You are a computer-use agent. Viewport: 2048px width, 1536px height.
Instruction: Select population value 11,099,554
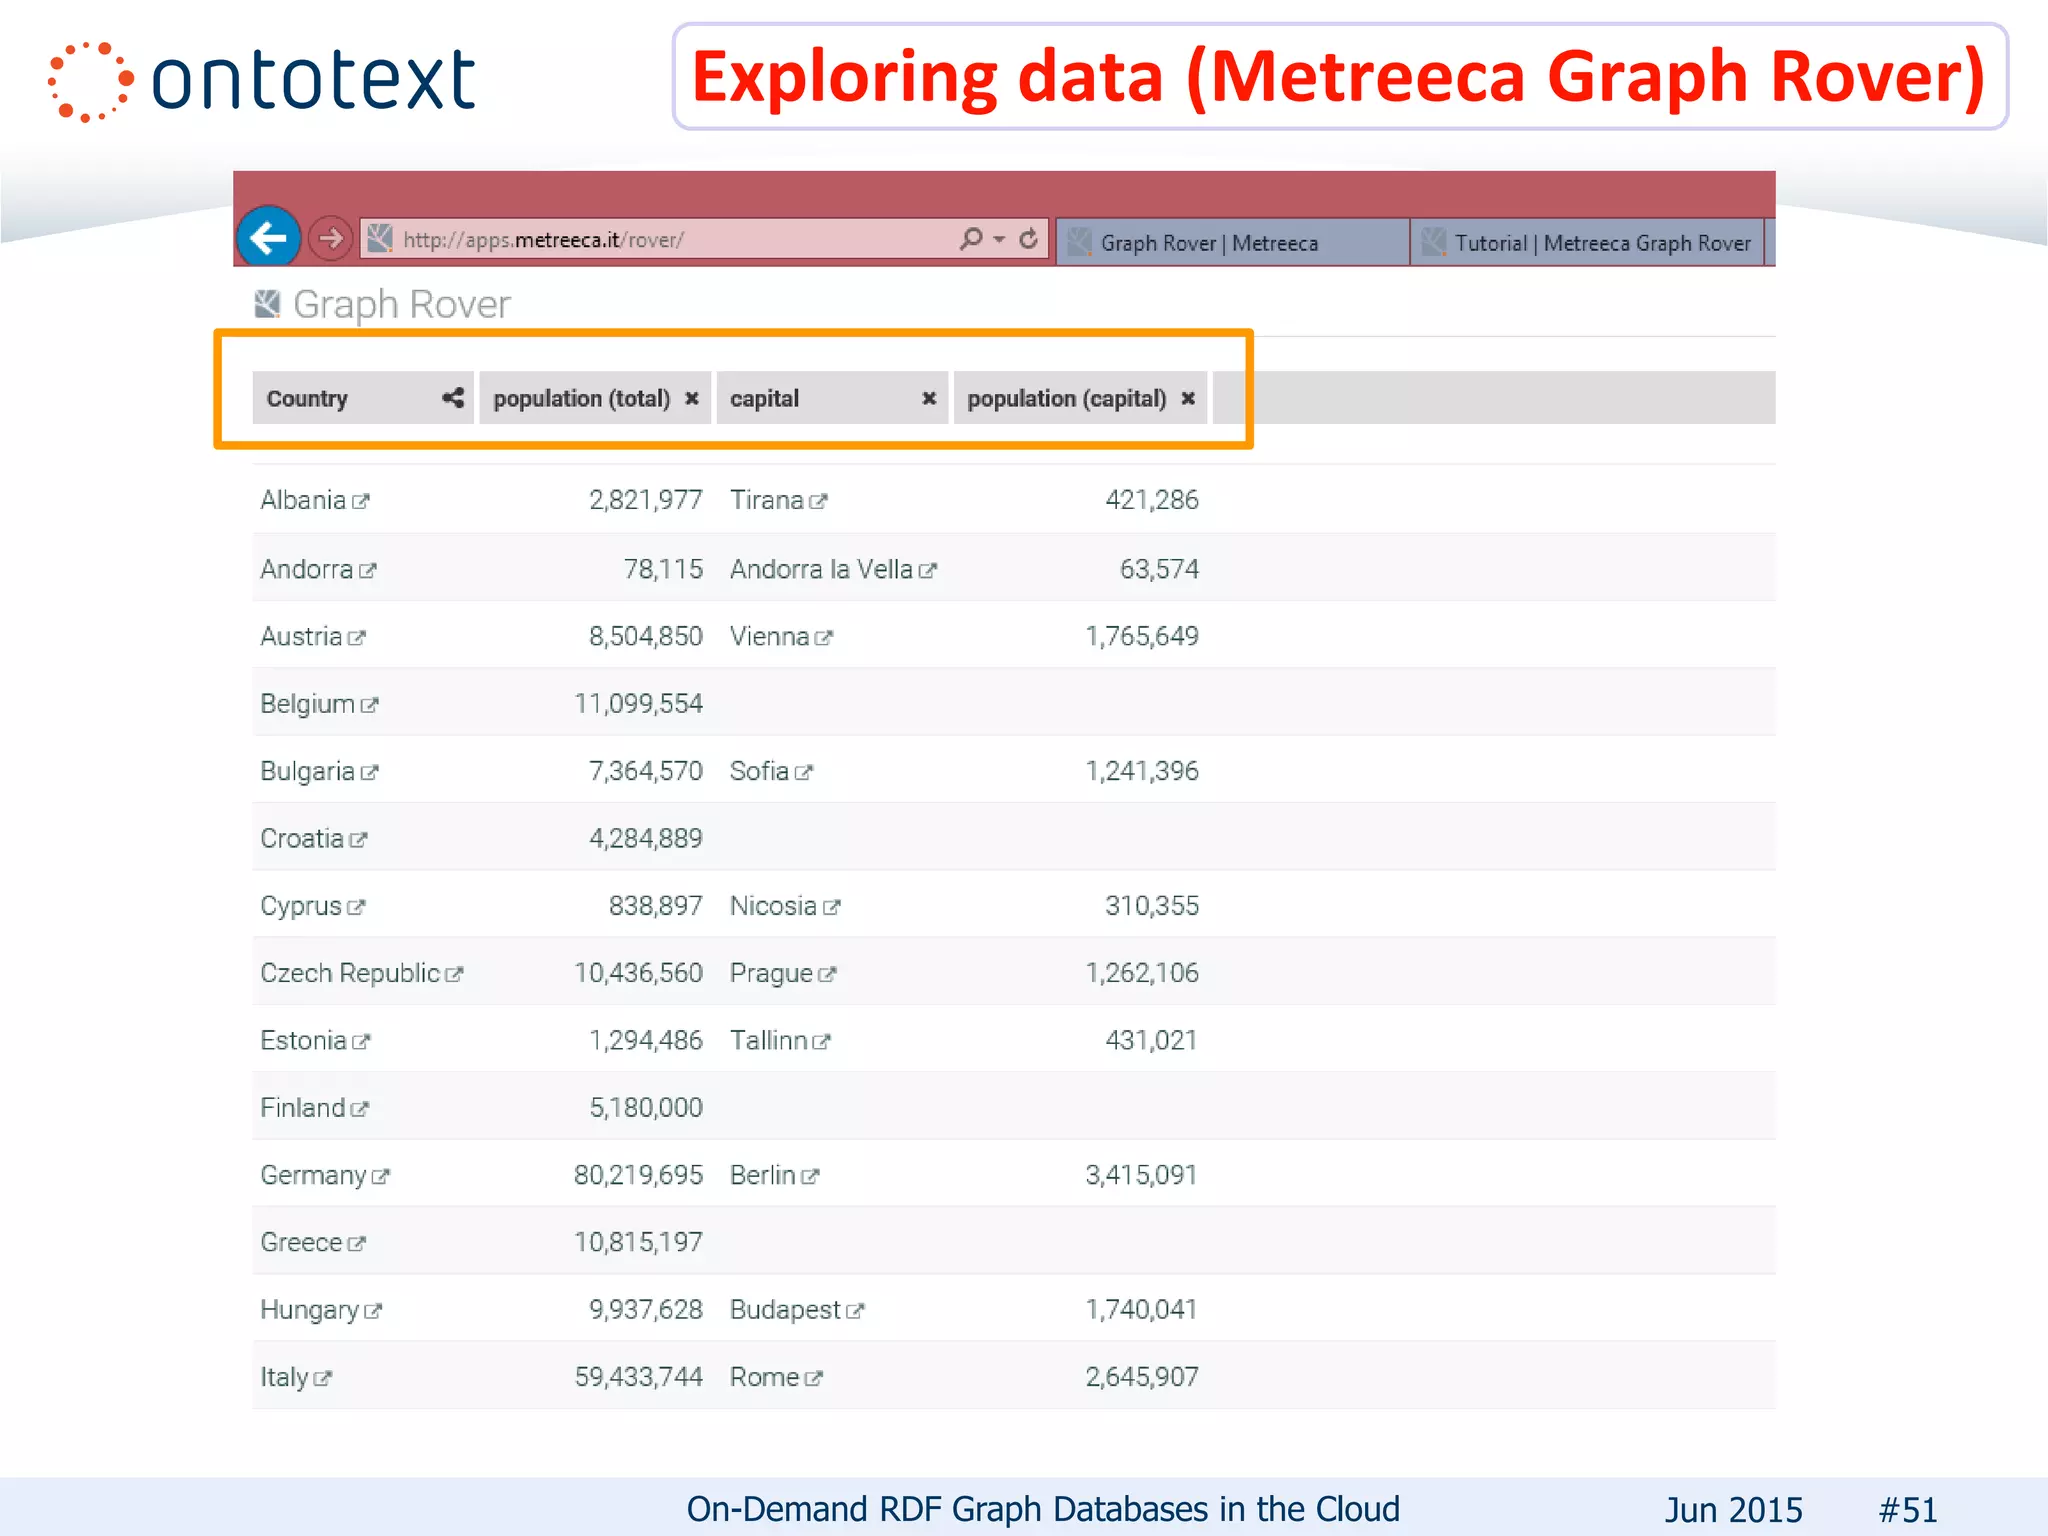click(638, 704)
